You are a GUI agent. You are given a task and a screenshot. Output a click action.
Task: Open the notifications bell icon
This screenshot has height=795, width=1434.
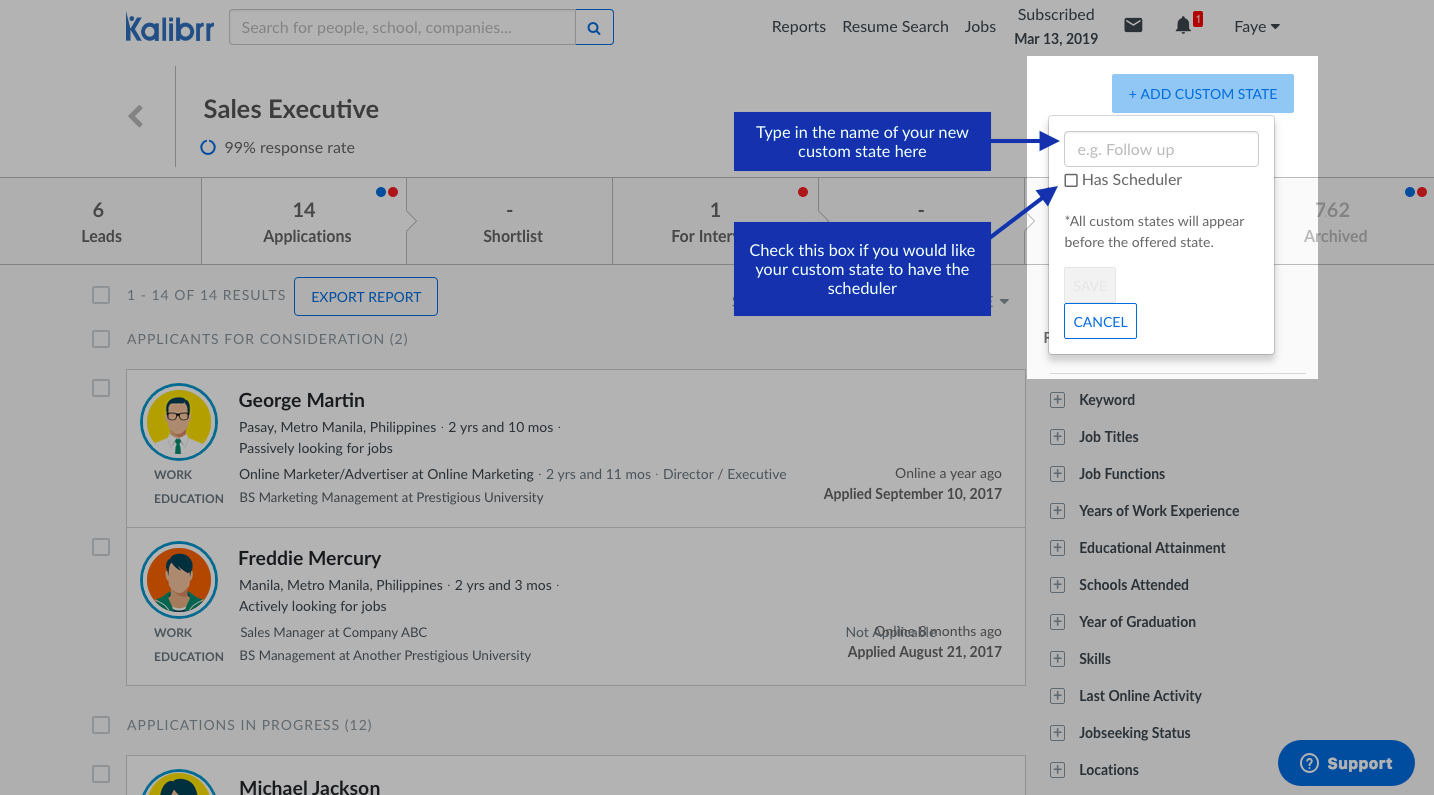point(1184,26)
